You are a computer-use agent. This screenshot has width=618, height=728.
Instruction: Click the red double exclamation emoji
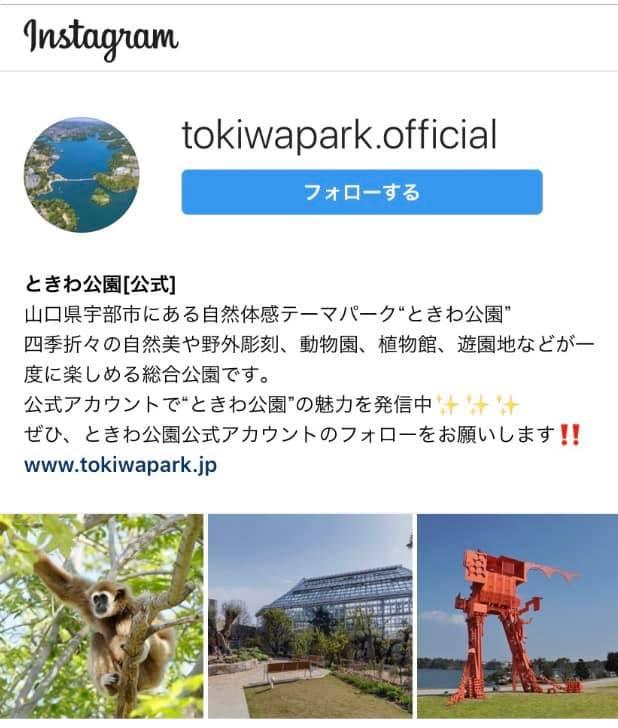(570, 435)
